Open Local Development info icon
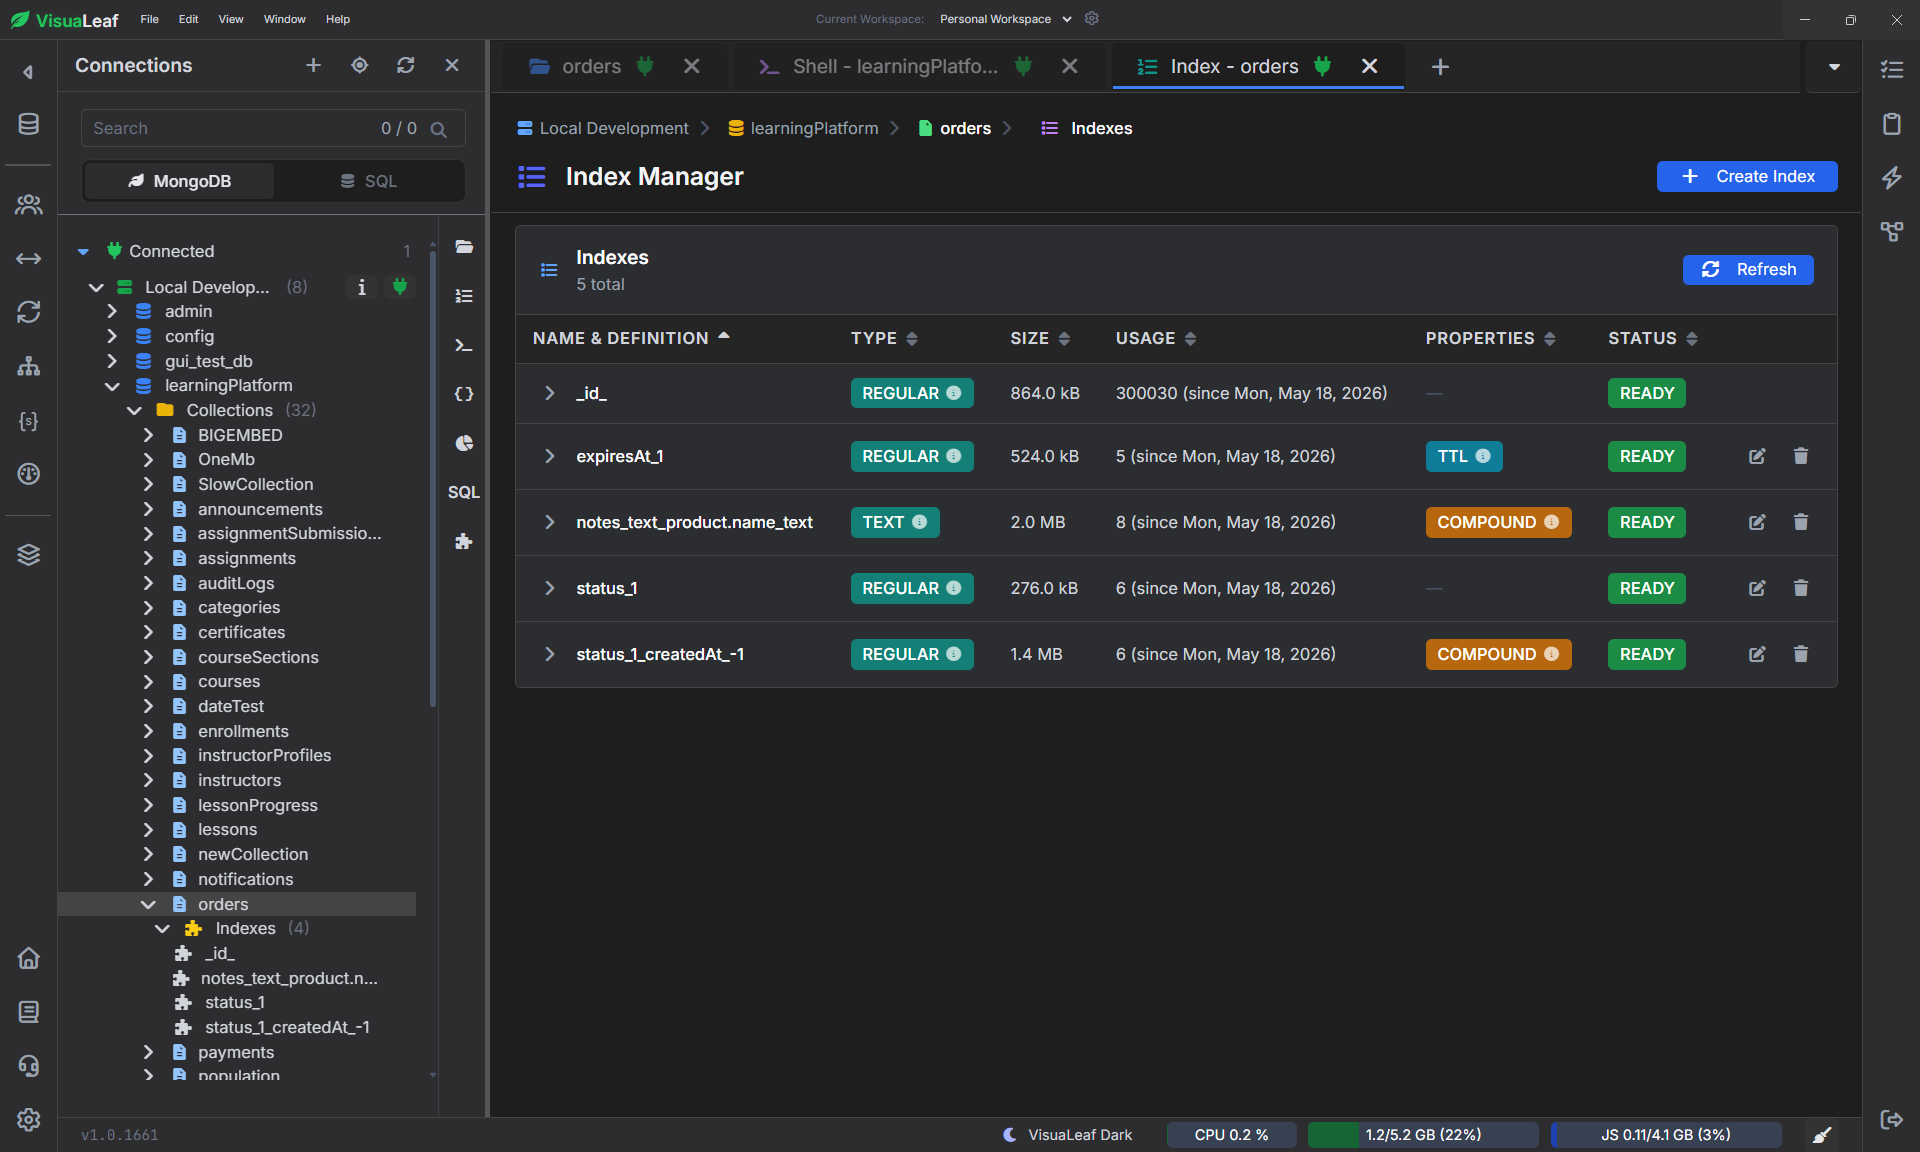1920x1152 pixels. [x=362, y=287]
